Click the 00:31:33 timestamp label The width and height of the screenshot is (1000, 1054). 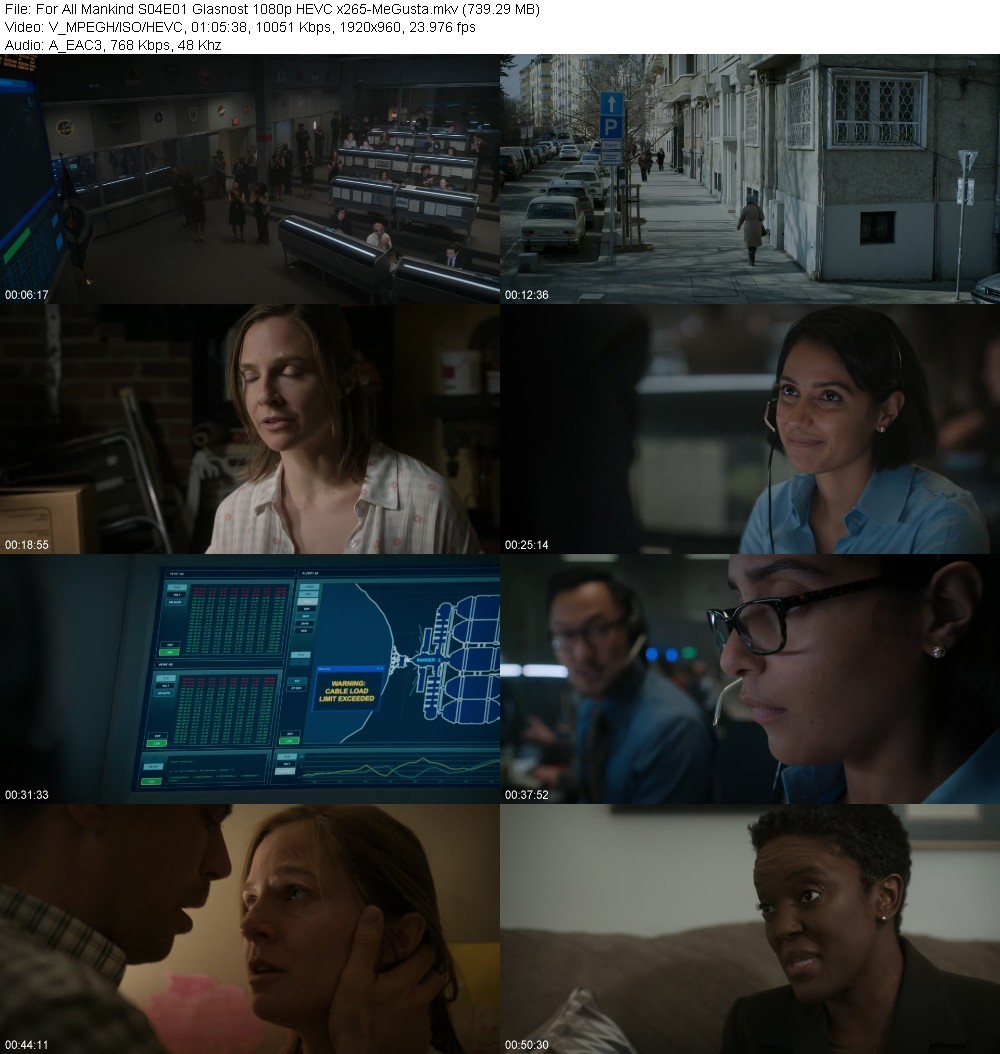pos(27,795)
